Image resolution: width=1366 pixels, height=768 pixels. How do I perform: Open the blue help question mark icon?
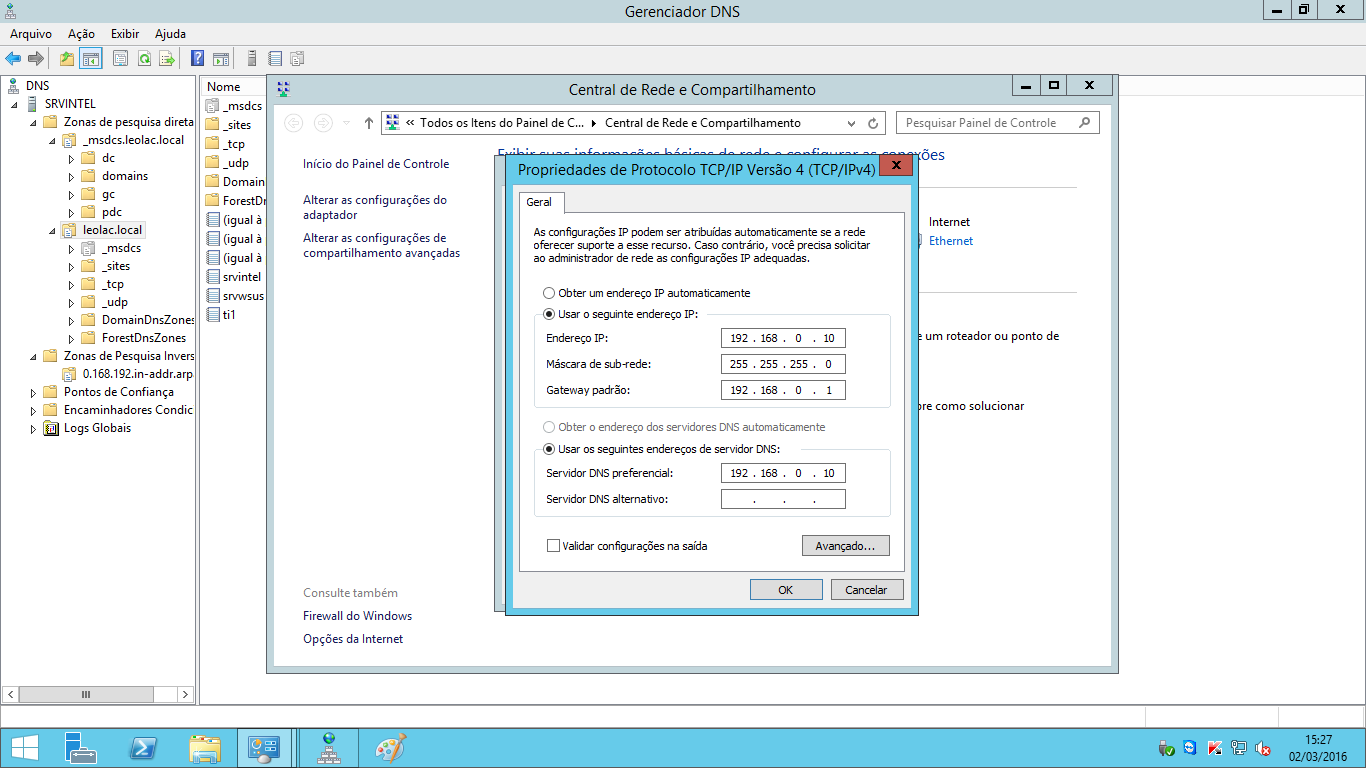pyautogui.click(x=197, y=59)
